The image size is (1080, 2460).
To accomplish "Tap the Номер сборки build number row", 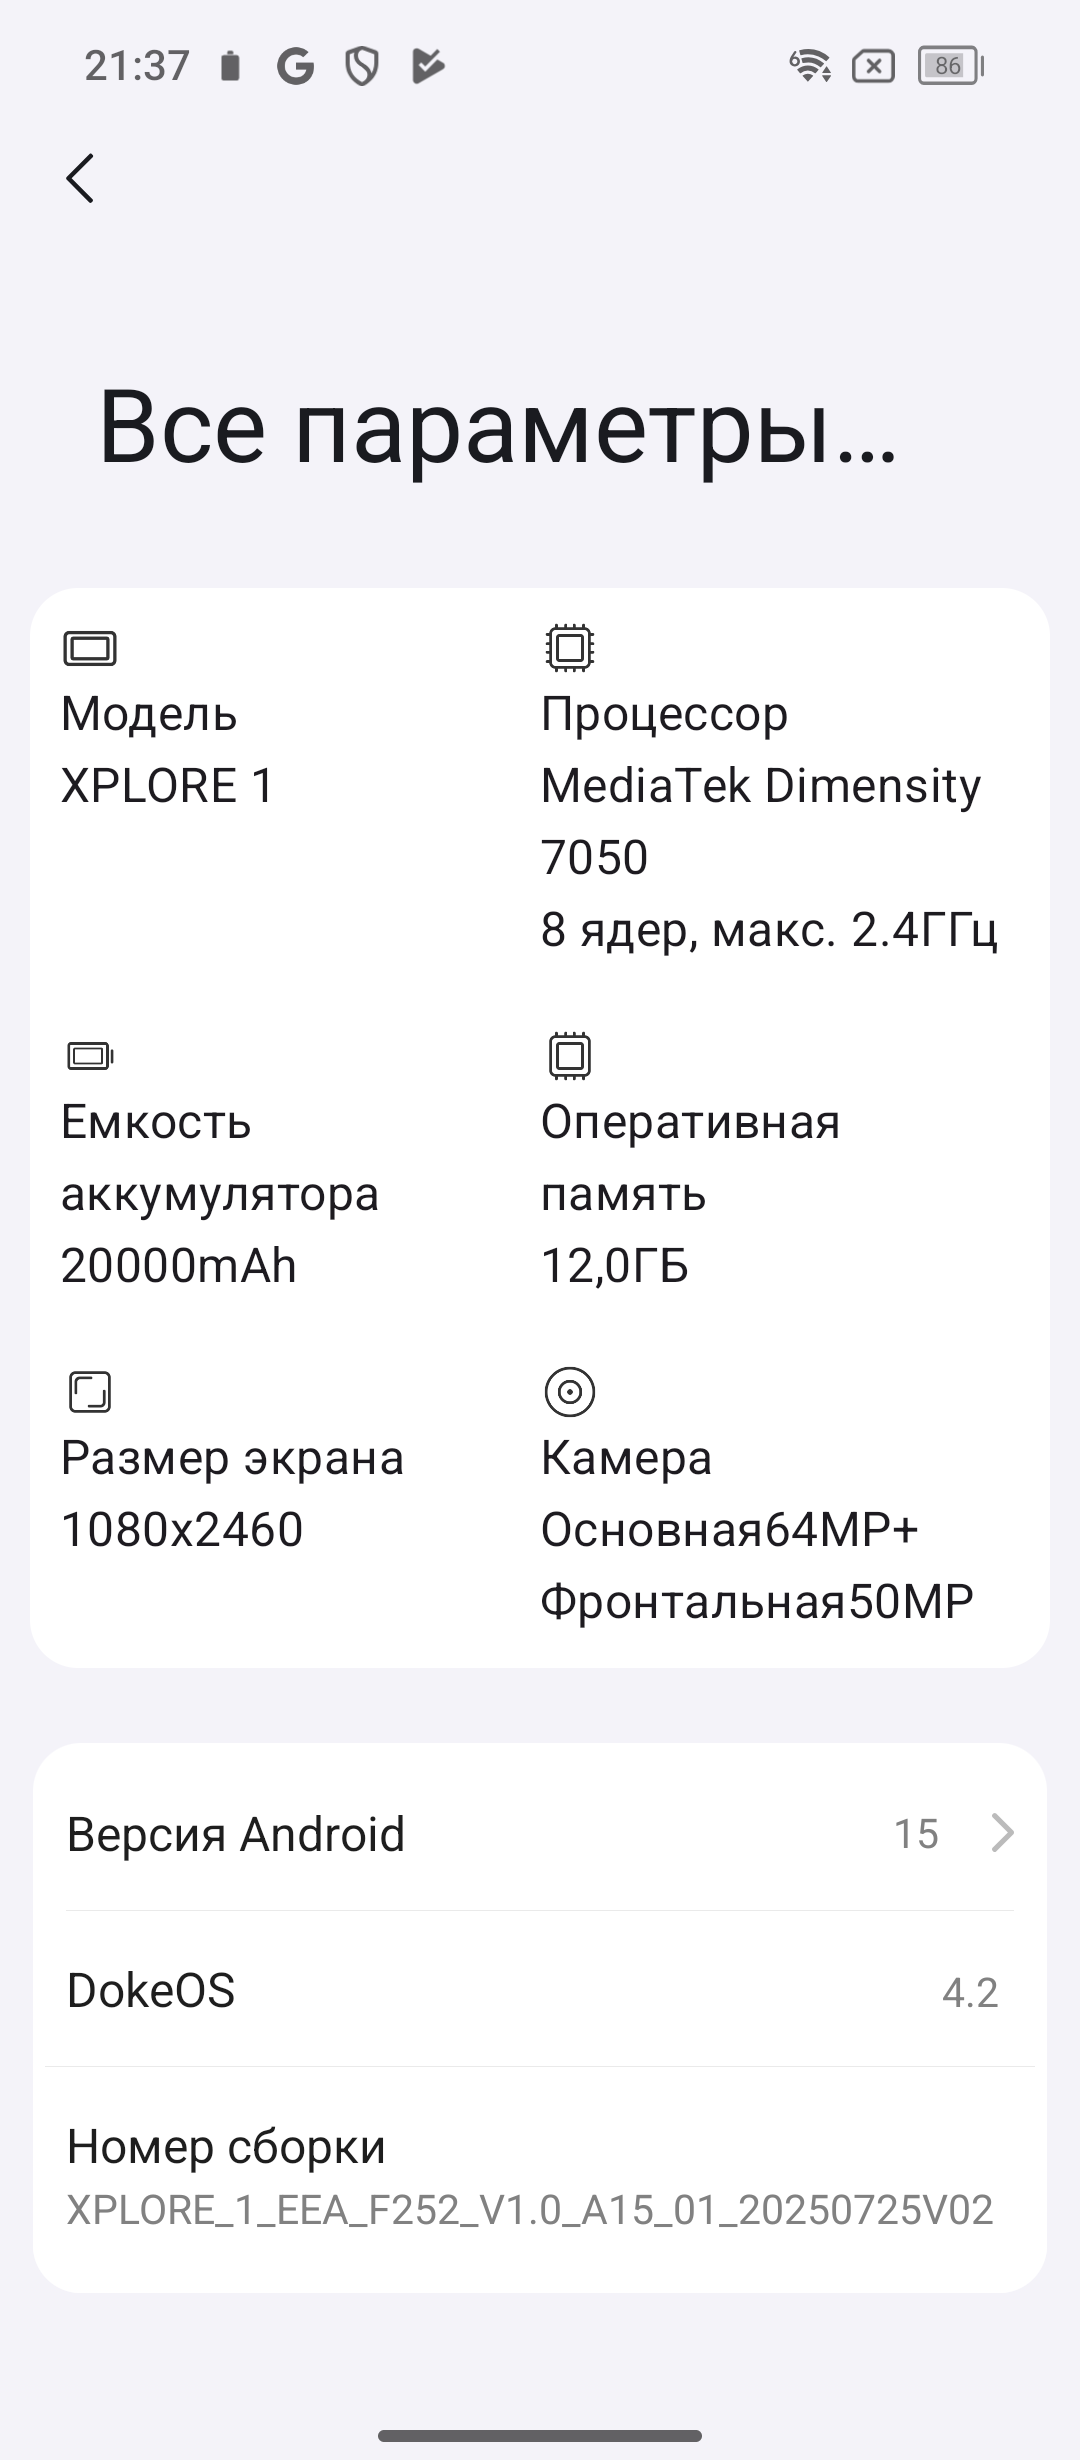I will 540,2176.
